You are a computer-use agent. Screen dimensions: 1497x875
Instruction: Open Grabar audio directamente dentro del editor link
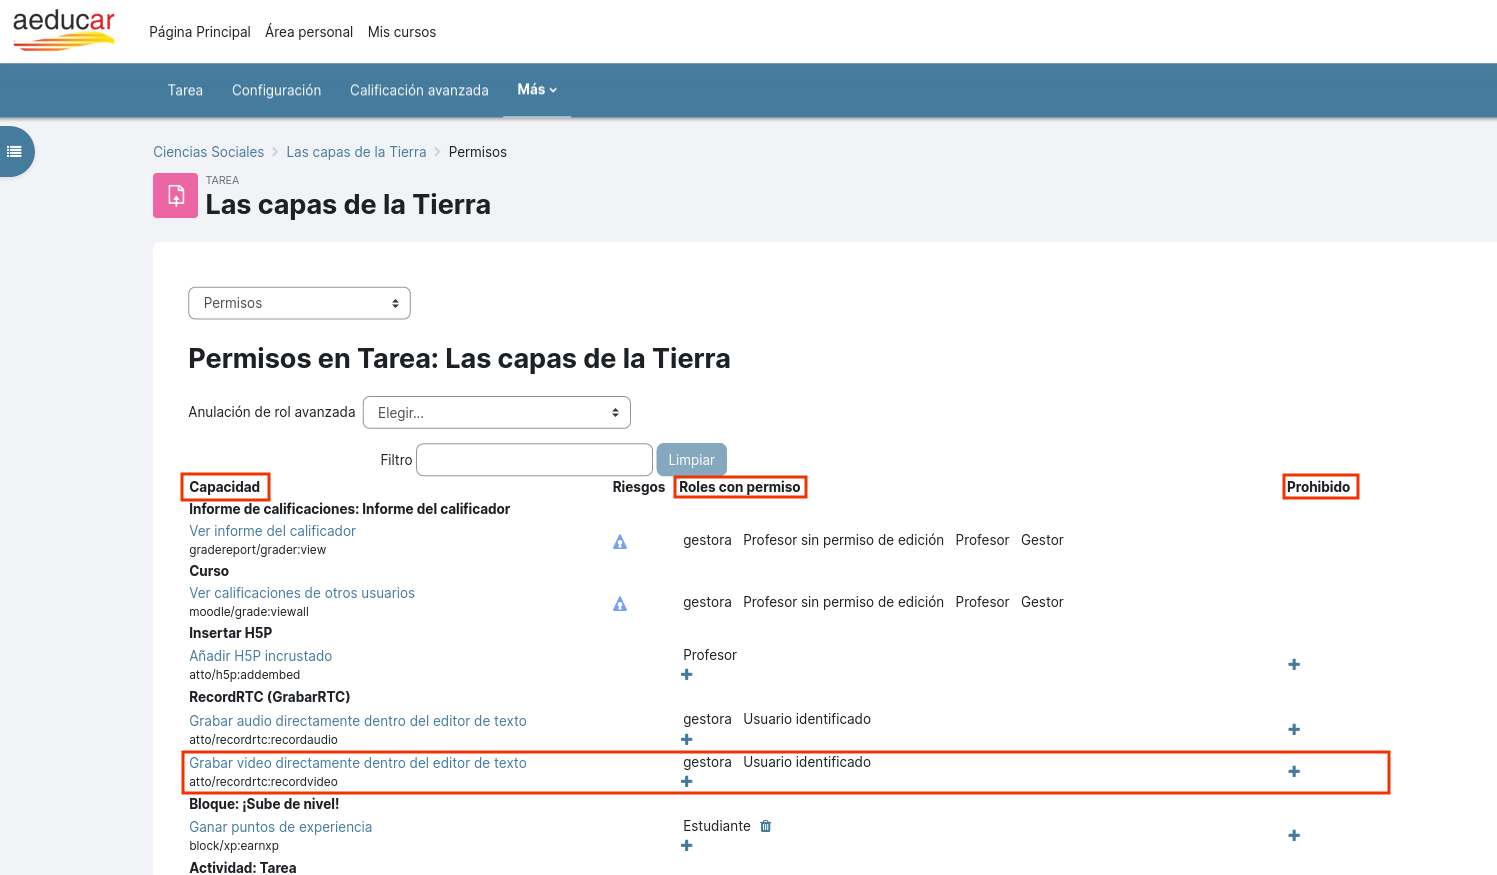(358, 721)
